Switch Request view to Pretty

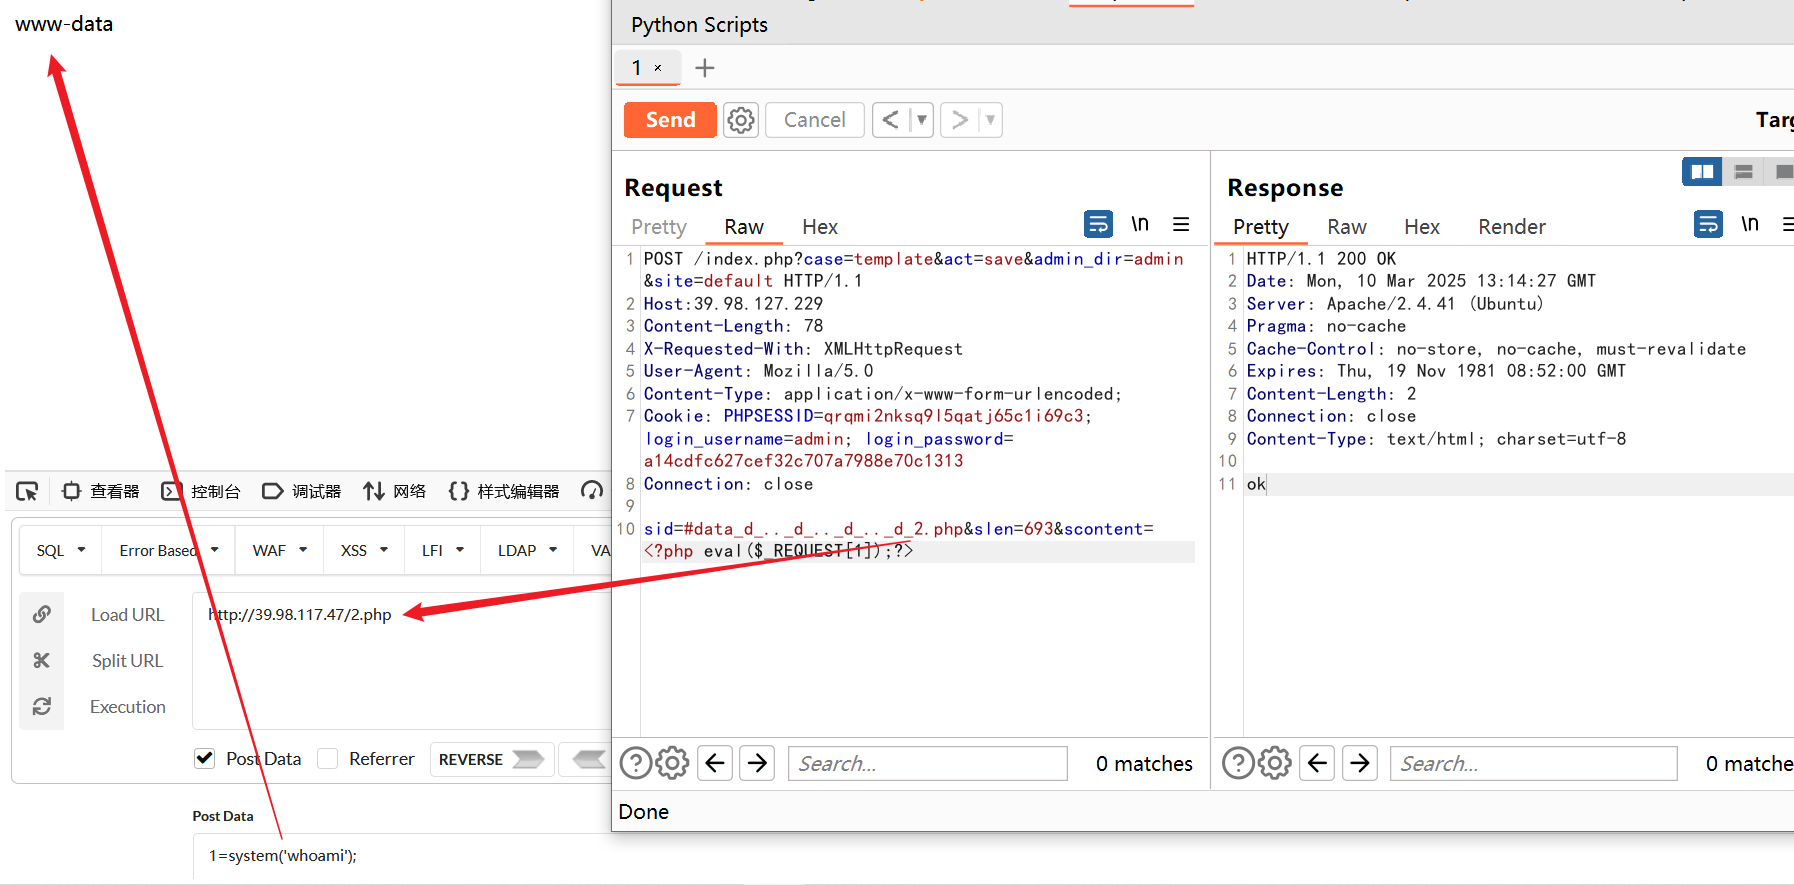(659, 227)
